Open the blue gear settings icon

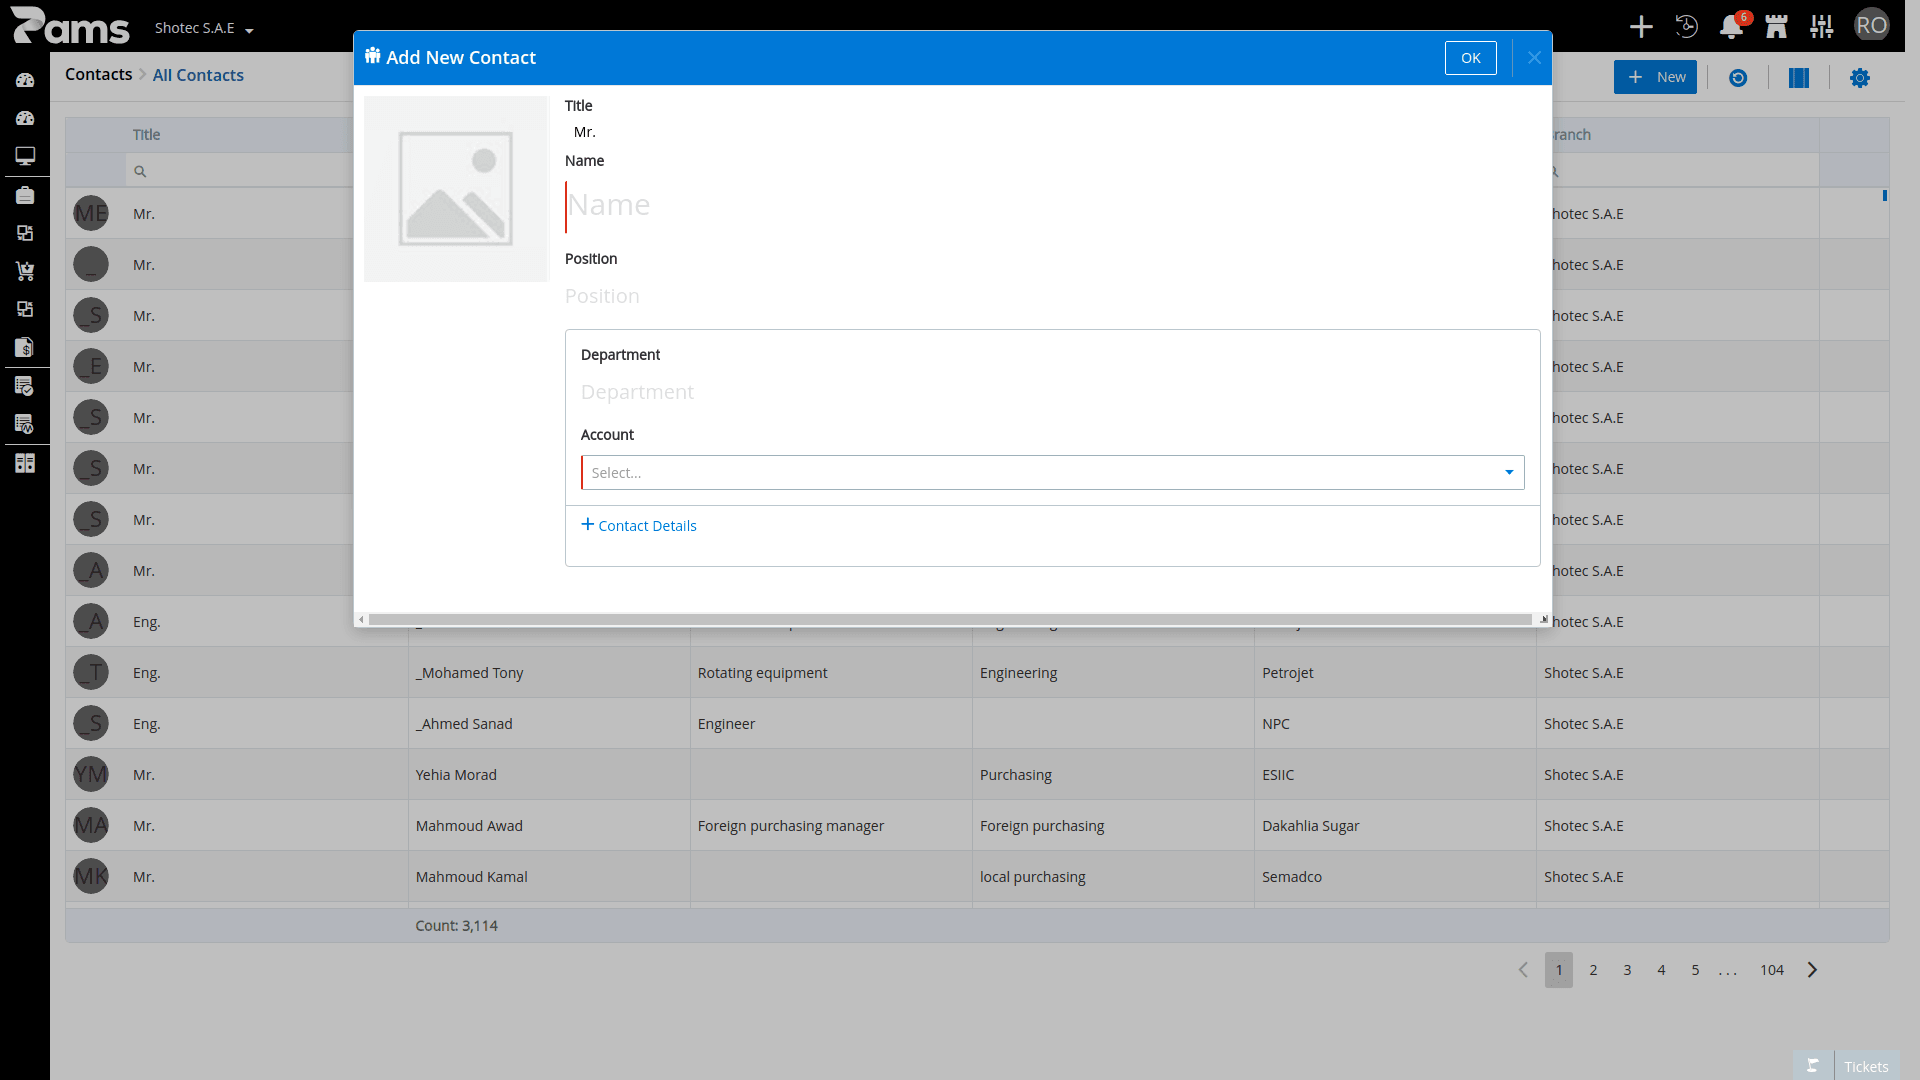[x=1860, y=78]
